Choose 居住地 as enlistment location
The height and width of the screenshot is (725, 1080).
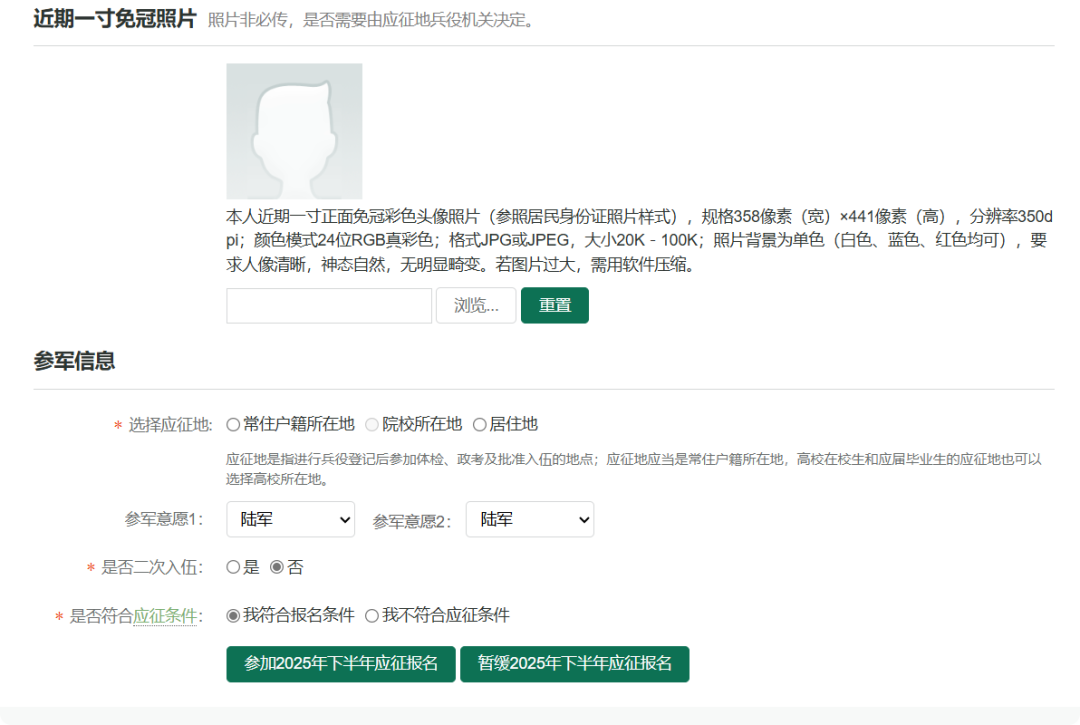(x=479, y=424)
